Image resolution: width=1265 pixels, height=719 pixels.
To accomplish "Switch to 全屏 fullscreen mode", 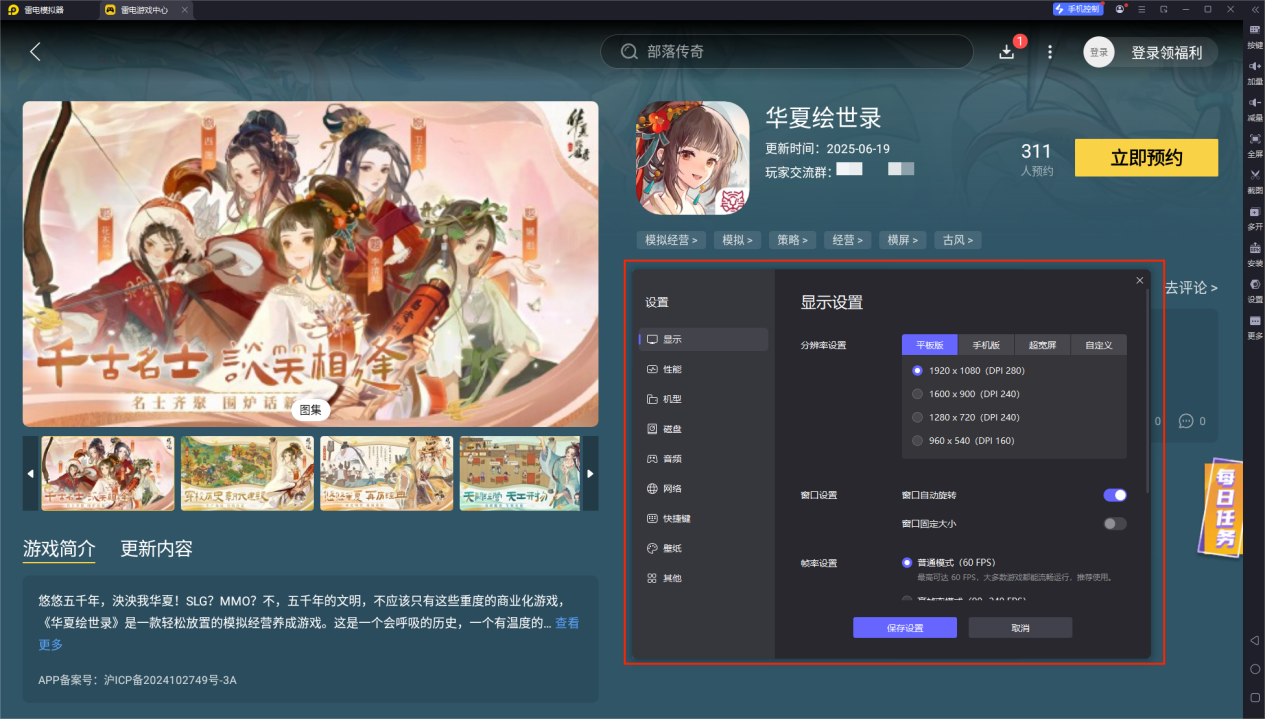I will pyautogui.click(x=1255, y=145).
